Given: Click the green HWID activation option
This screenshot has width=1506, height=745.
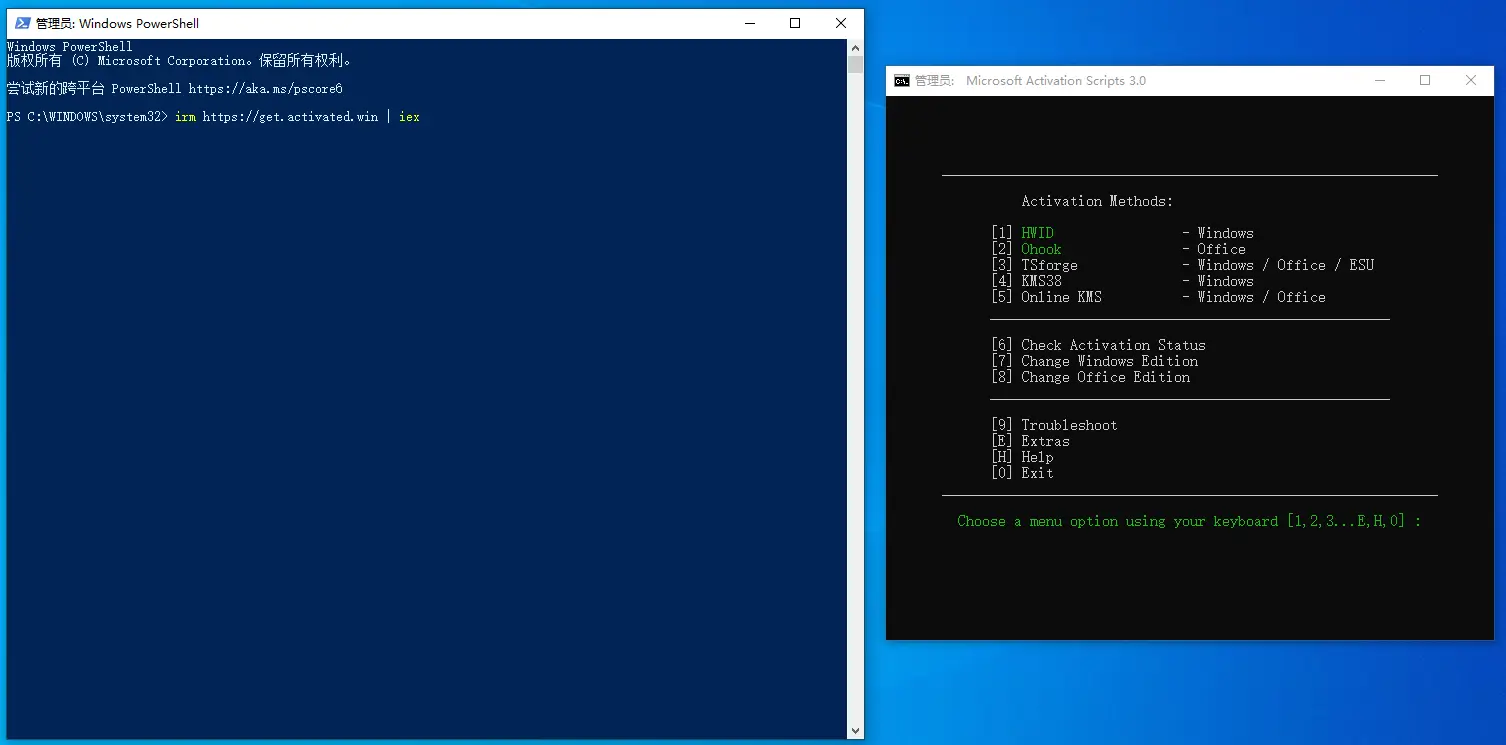Looking at the screenshot, I should 1037,233.
